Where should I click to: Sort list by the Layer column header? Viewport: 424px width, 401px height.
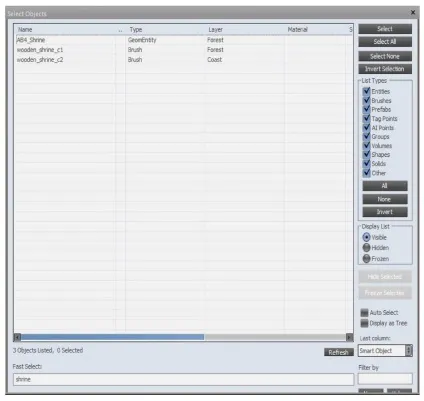click(245, 30)
